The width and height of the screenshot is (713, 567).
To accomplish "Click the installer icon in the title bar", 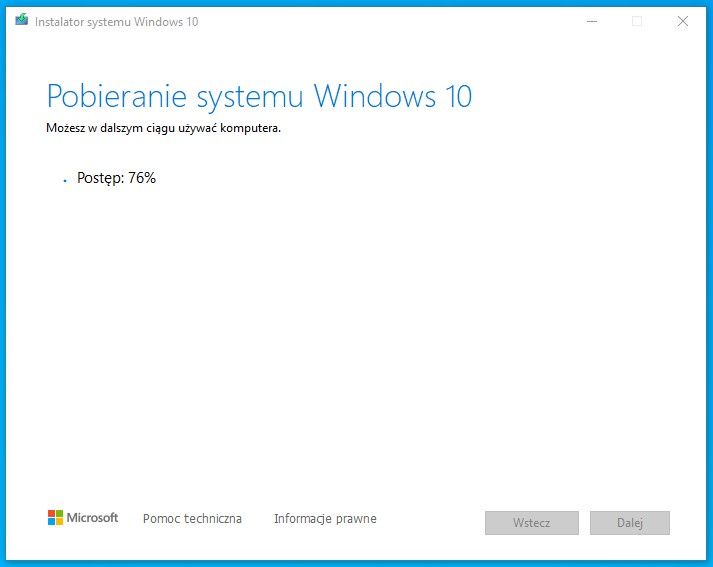I will (x=21, y=20).
